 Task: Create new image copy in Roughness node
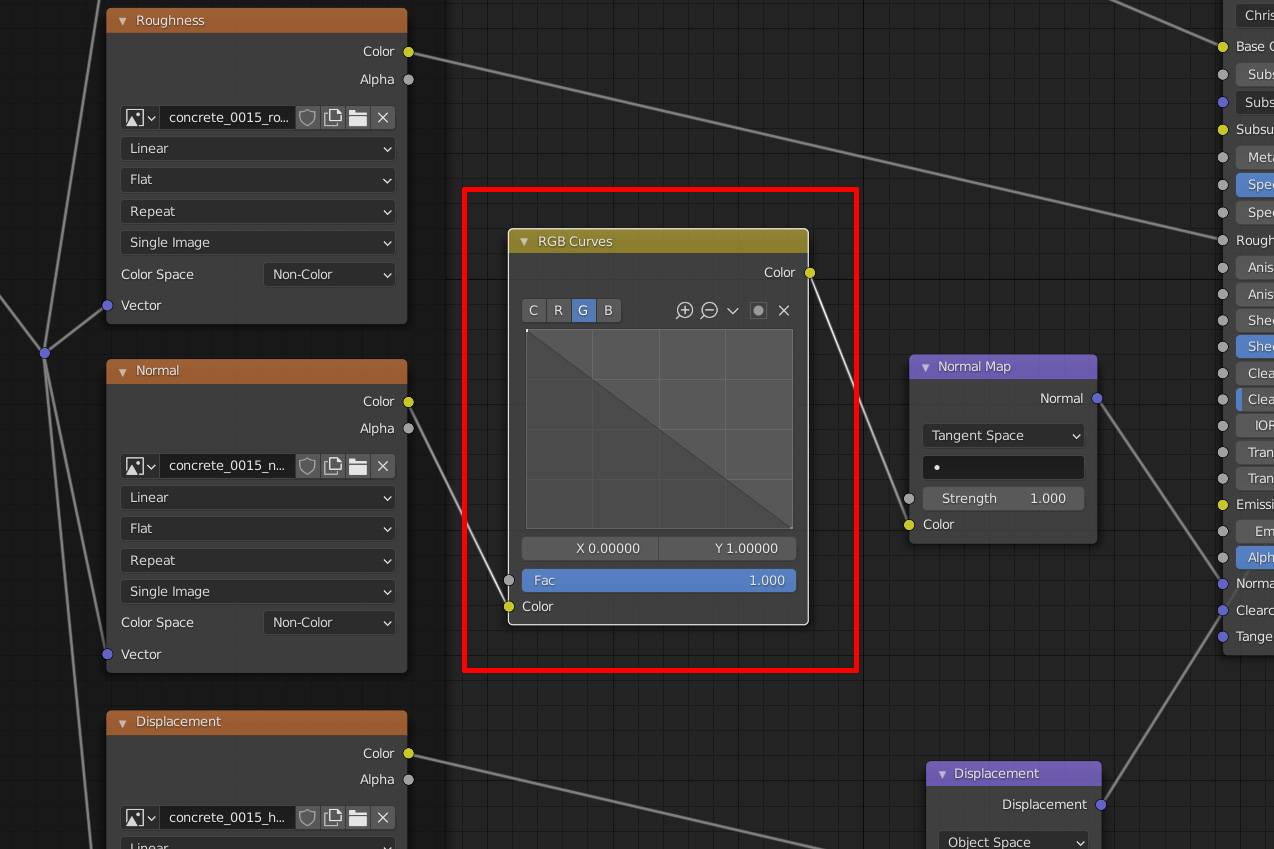click(x=333, y=118)
